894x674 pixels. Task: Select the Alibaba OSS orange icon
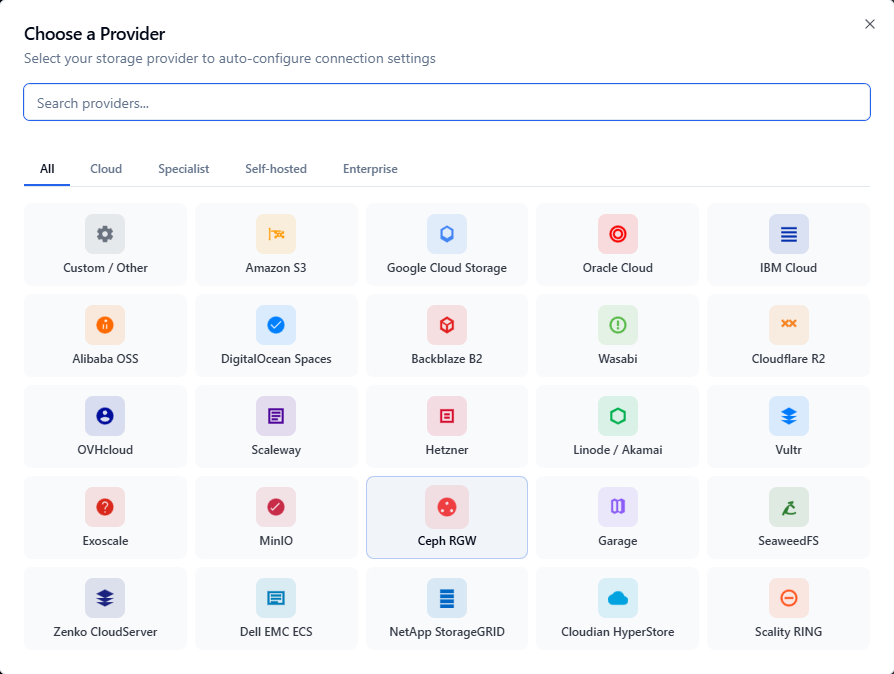tap(105, 325)
